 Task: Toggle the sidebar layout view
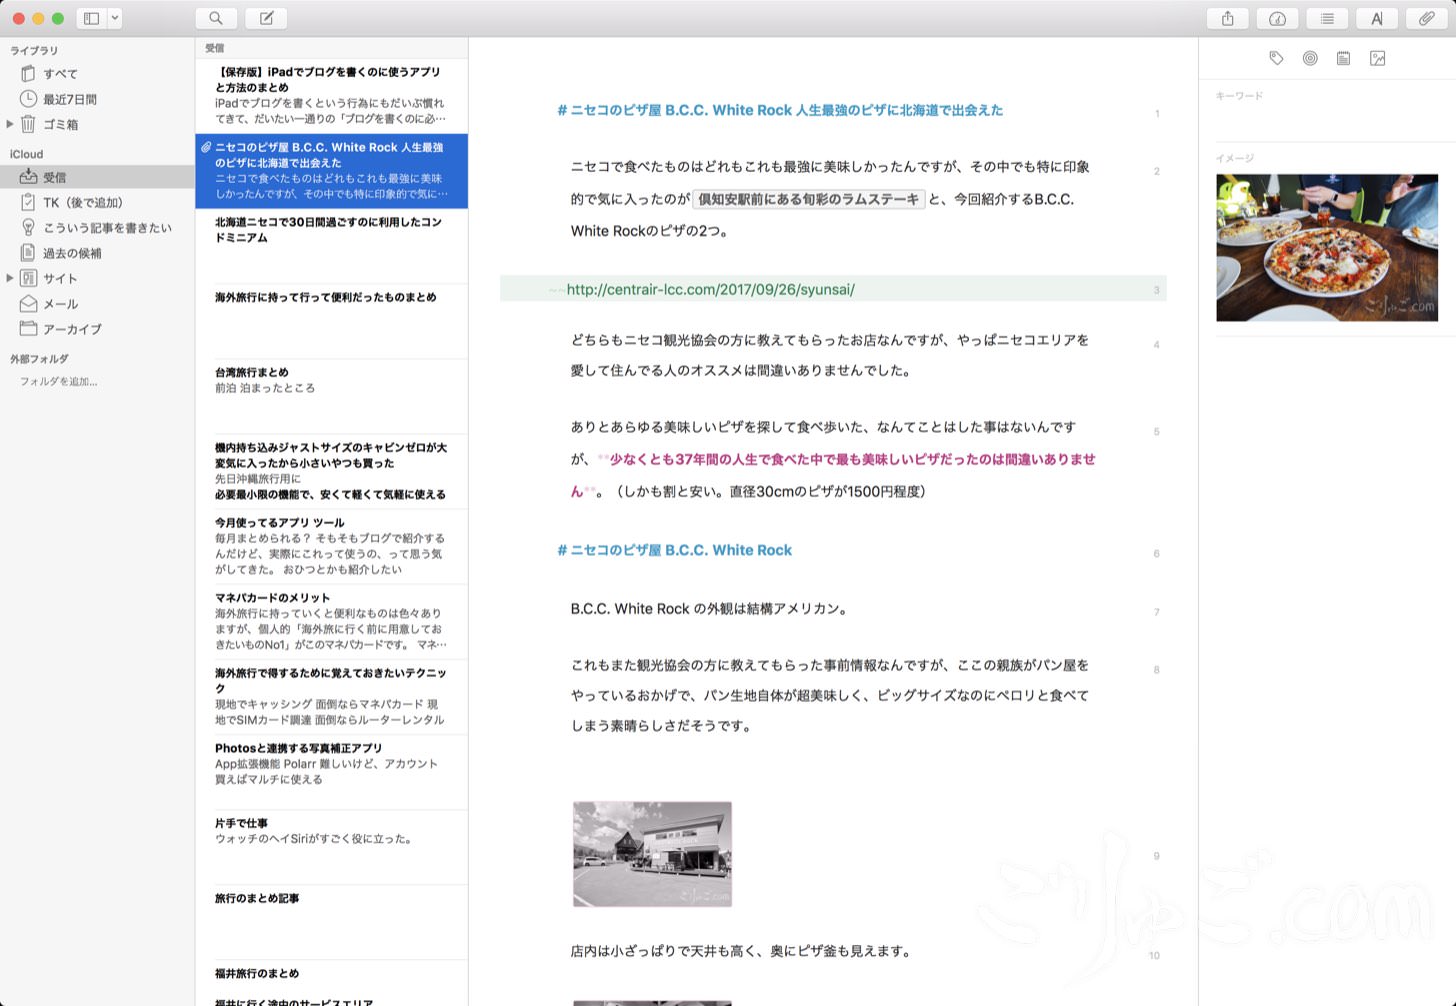(91, 17)
